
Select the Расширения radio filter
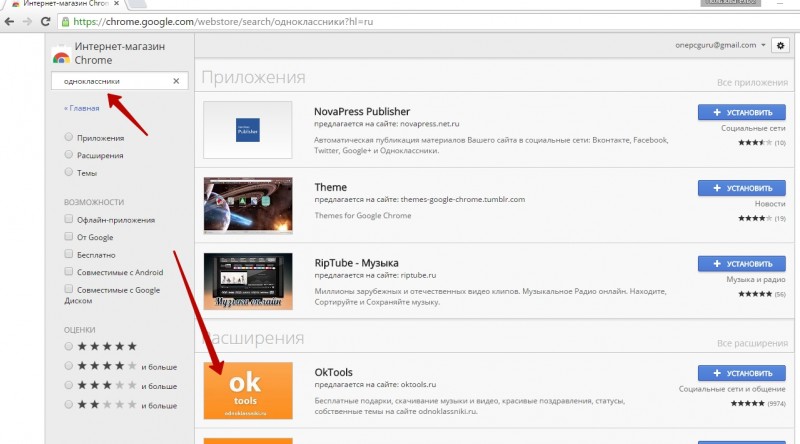(x=68, y=154)
